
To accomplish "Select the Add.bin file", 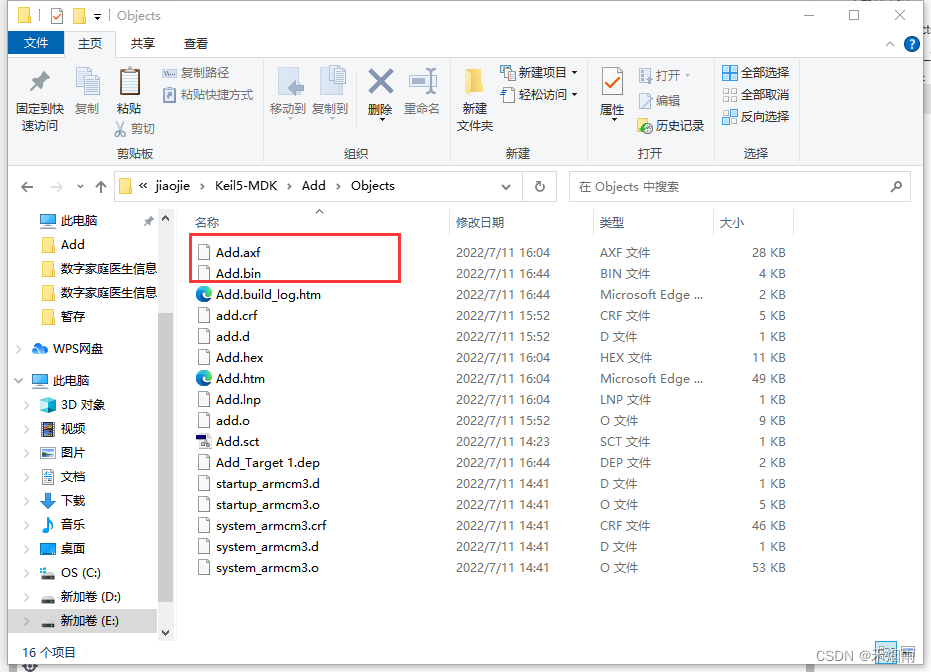I will click(x=238, y=274).
